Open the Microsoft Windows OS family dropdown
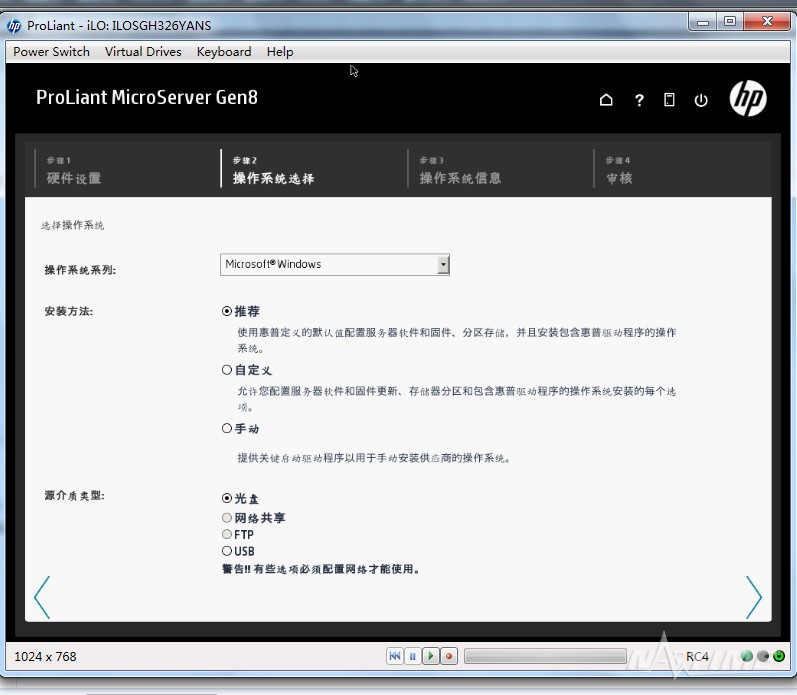The image size is (797, 695). coord(335,264)
